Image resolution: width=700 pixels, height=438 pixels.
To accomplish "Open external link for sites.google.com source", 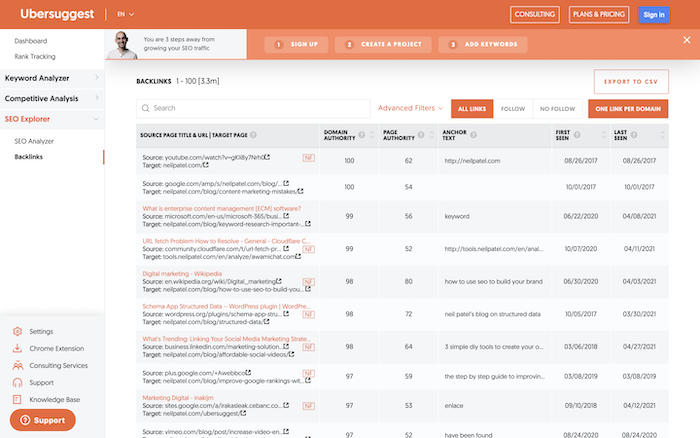I will 286,405.
